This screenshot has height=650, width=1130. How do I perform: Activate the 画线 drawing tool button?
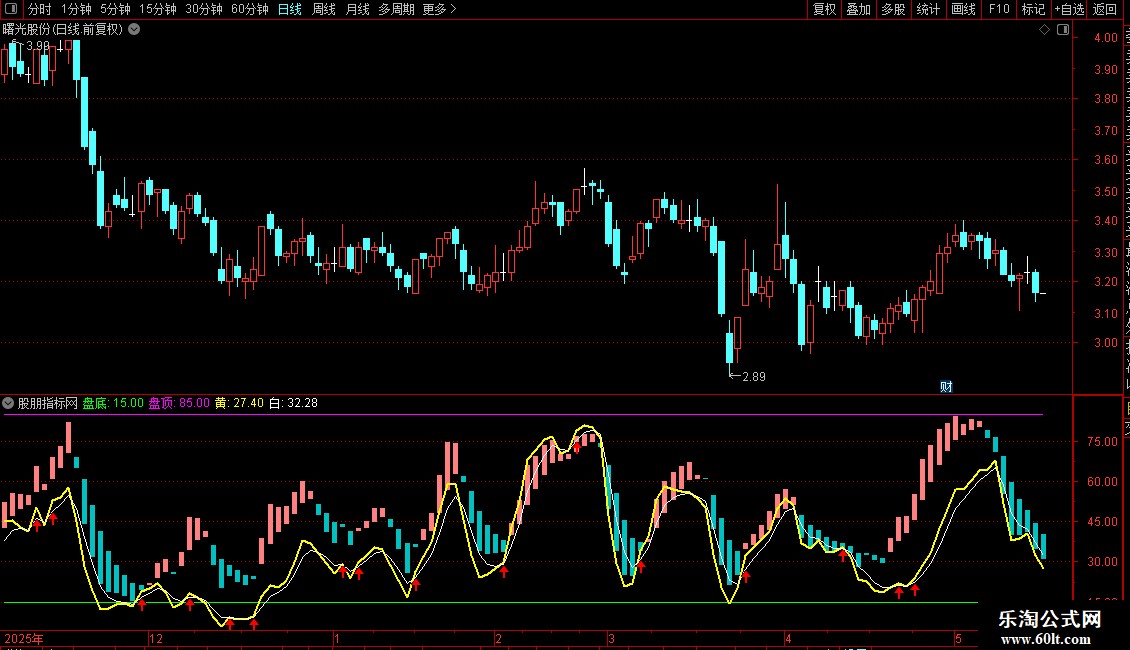[963, 9]
